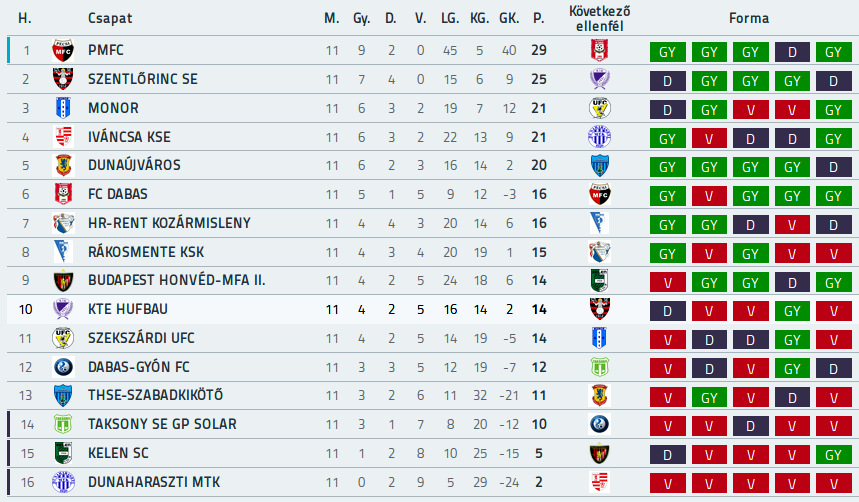Sort by the GK. goal difference header
The image size is (859, 502).
click(509, 18)
